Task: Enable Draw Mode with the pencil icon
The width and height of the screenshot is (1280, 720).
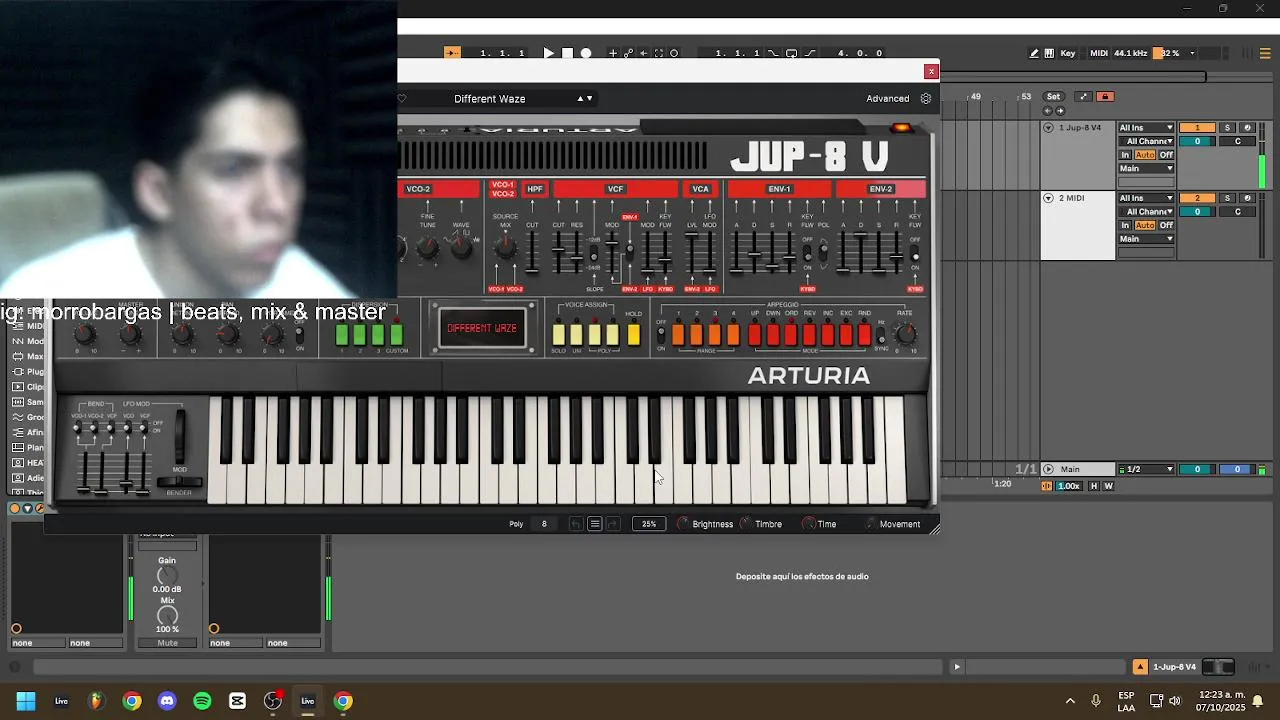Action: tap(1034, 53)
